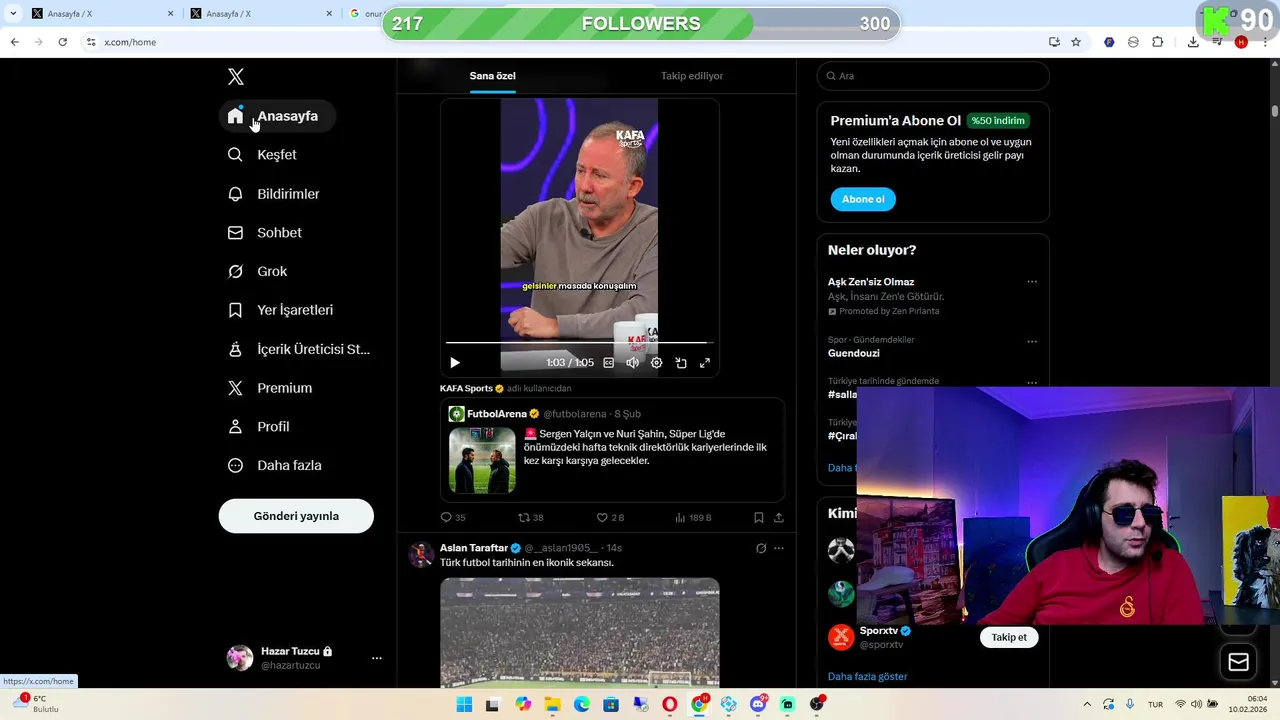This screenshot has height=720, width=1280.
Task: Follow Sporxtv with Takip et button
Action: coord(1009,637)
